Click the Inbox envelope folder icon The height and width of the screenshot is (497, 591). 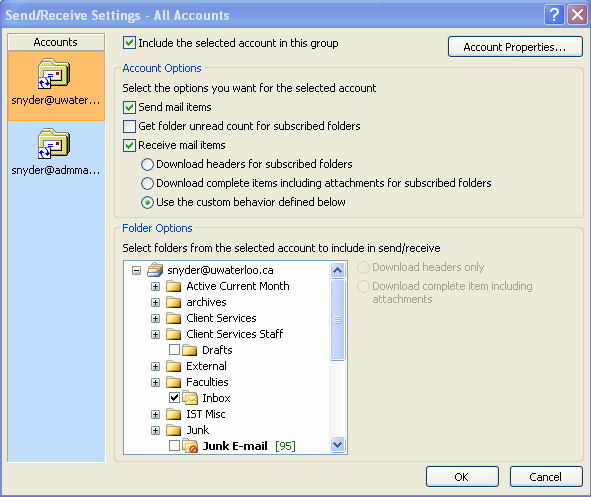click(190, 398)
